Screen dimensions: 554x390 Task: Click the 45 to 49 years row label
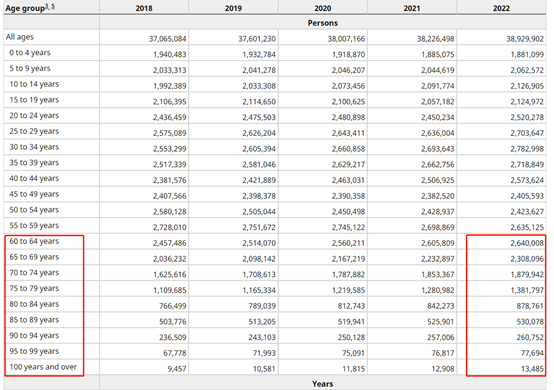(x=34, y=194)
